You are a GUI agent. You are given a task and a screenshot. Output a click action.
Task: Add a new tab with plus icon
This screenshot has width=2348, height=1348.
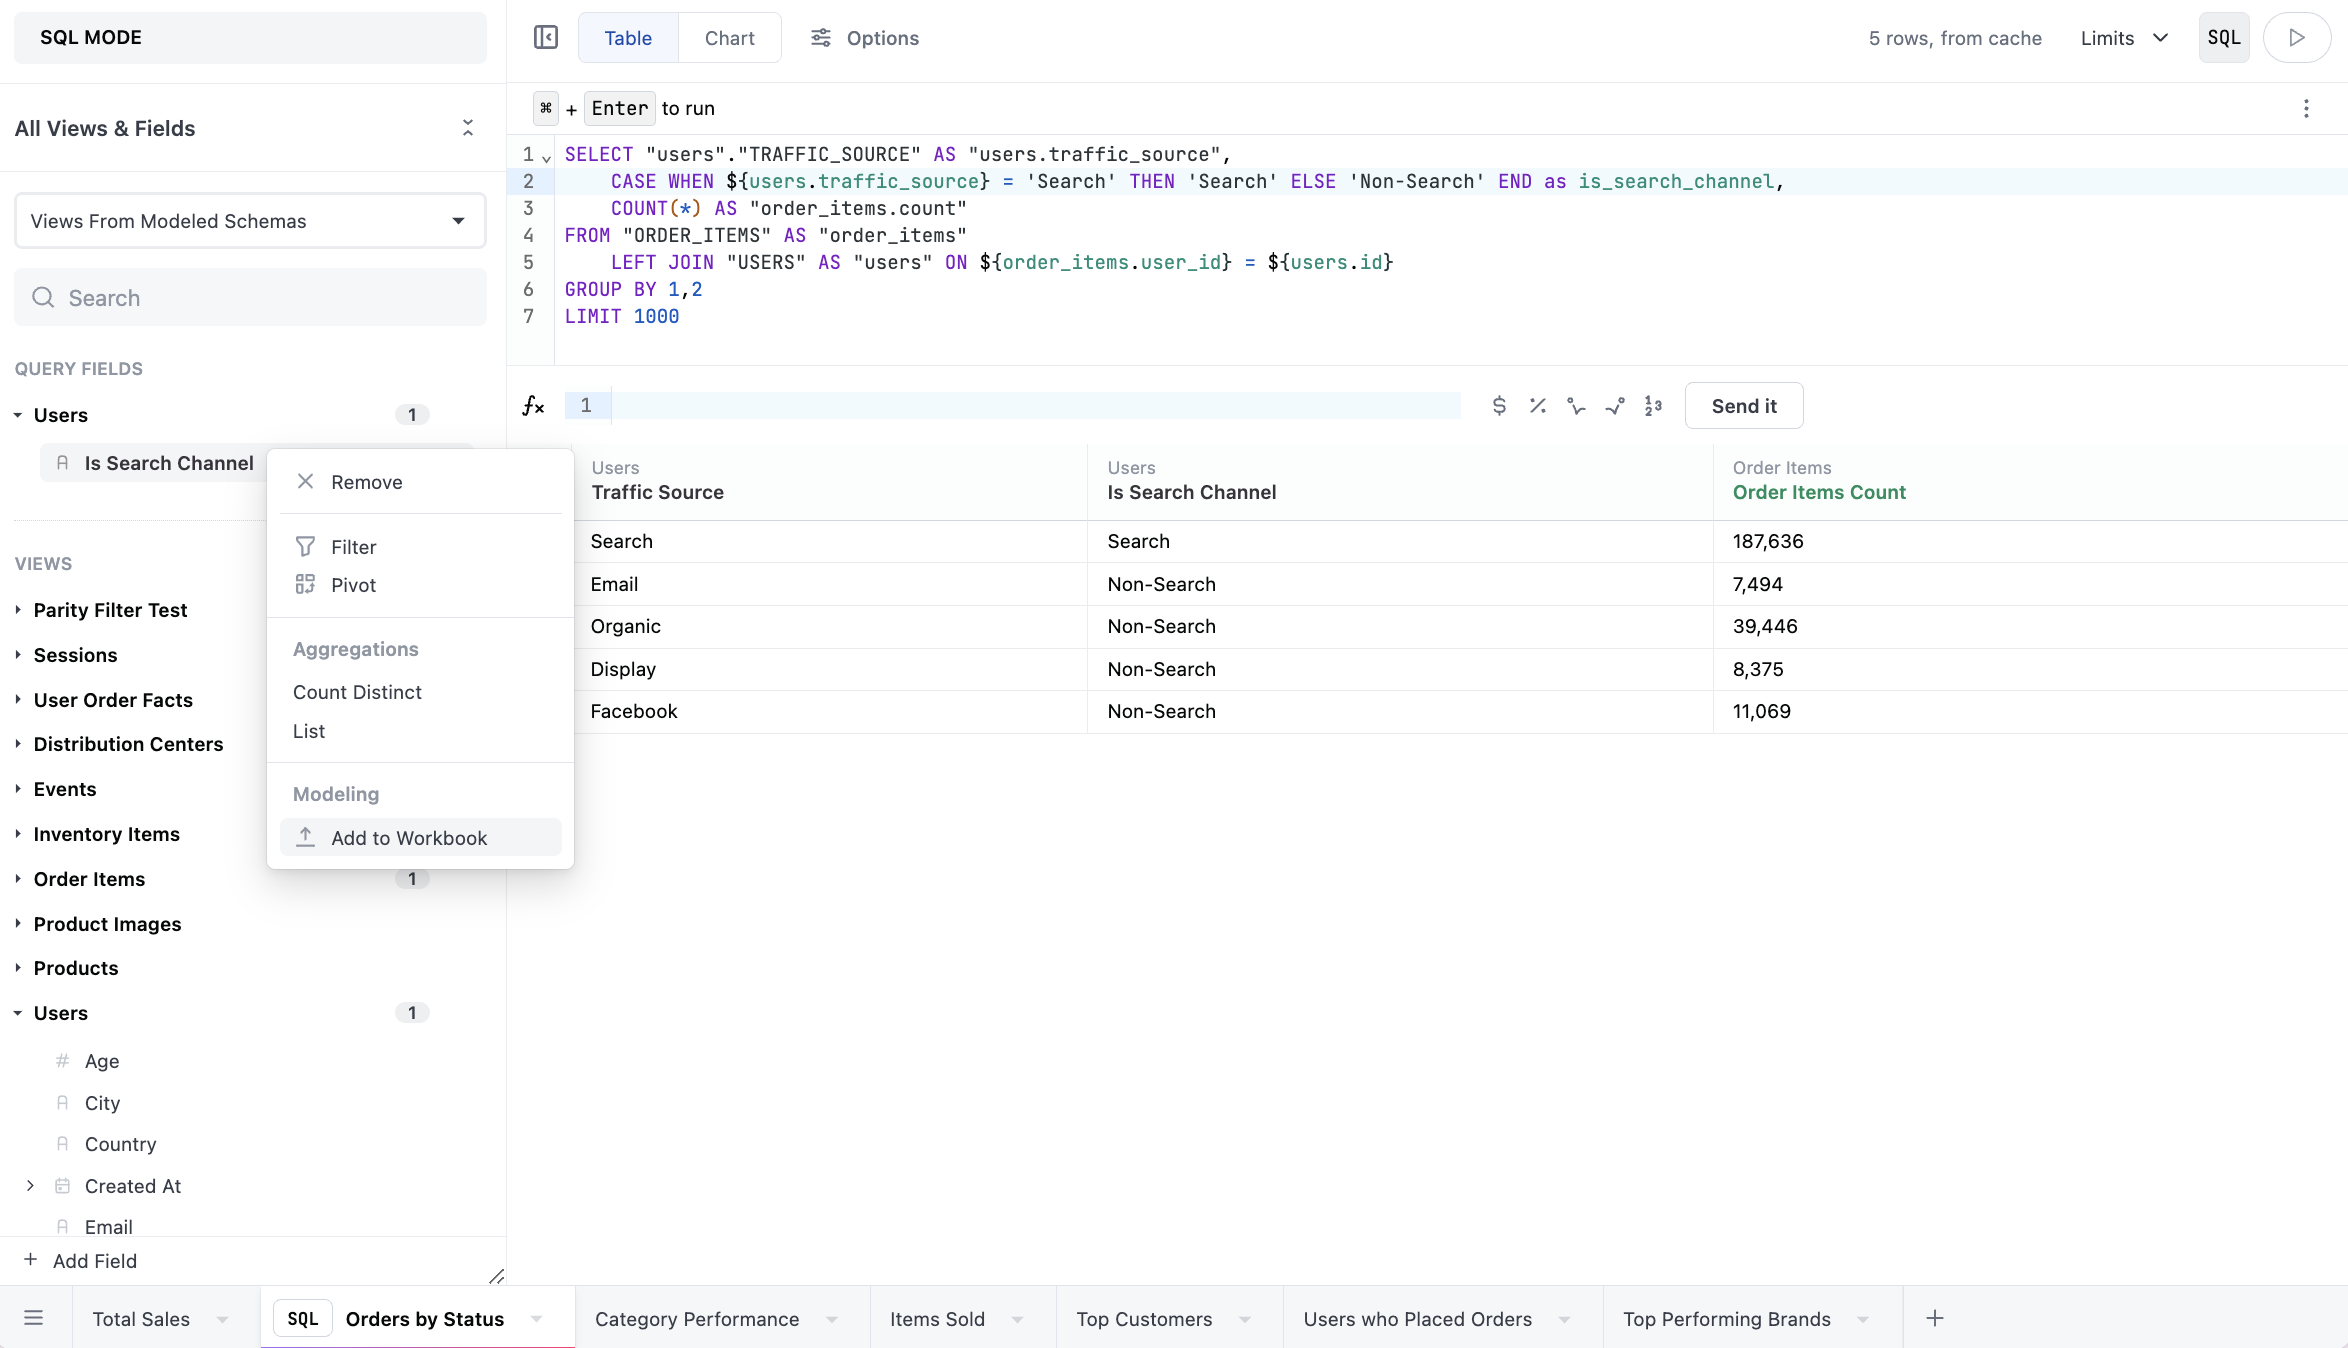[1935, 1318]
